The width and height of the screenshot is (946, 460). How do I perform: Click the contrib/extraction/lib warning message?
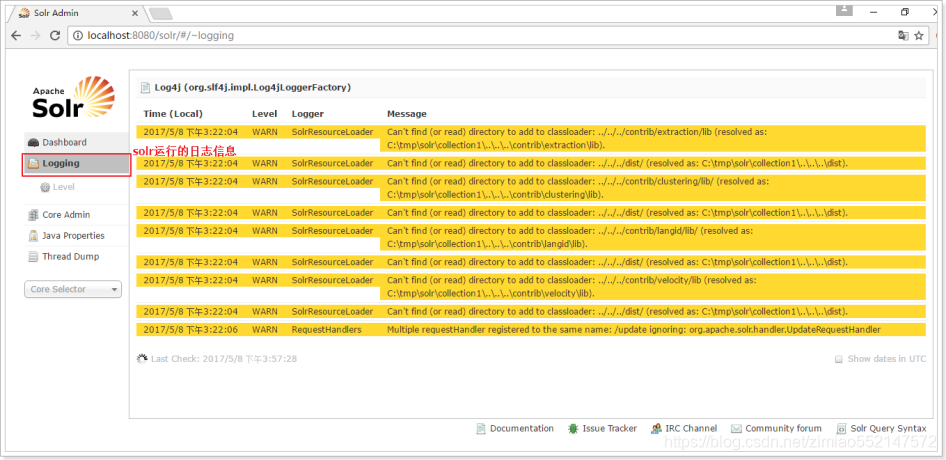tap(653, 138)
